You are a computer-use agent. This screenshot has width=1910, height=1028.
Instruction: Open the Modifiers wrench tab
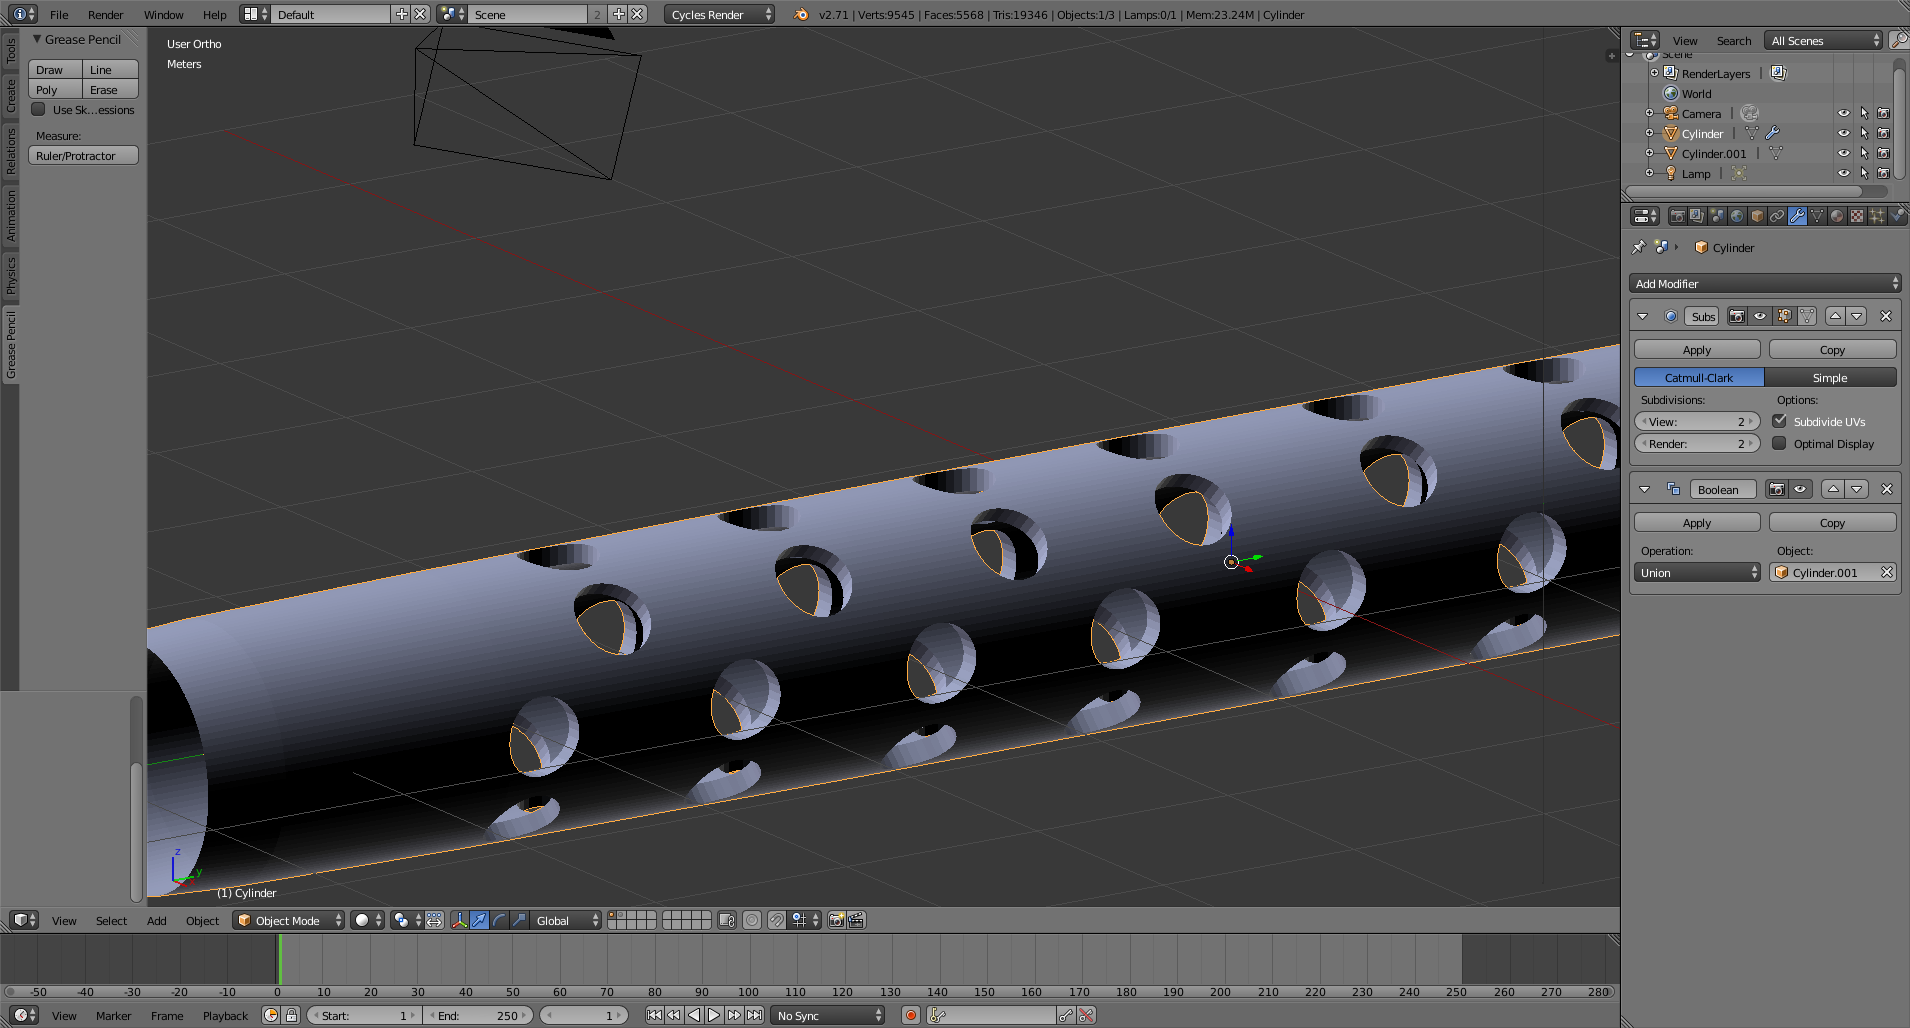click(x=1797, y=216)
